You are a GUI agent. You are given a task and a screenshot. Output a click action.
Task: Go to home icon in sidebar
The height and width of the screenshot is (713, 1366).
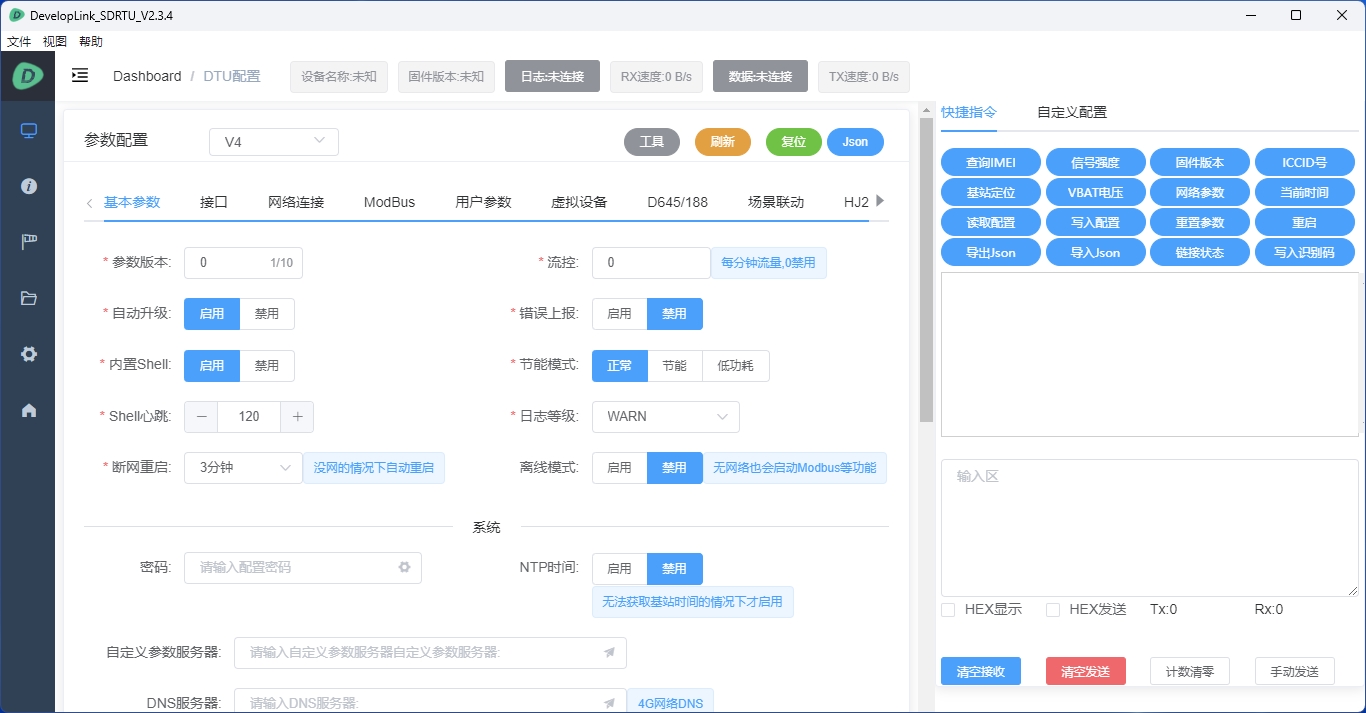point(28,410)
